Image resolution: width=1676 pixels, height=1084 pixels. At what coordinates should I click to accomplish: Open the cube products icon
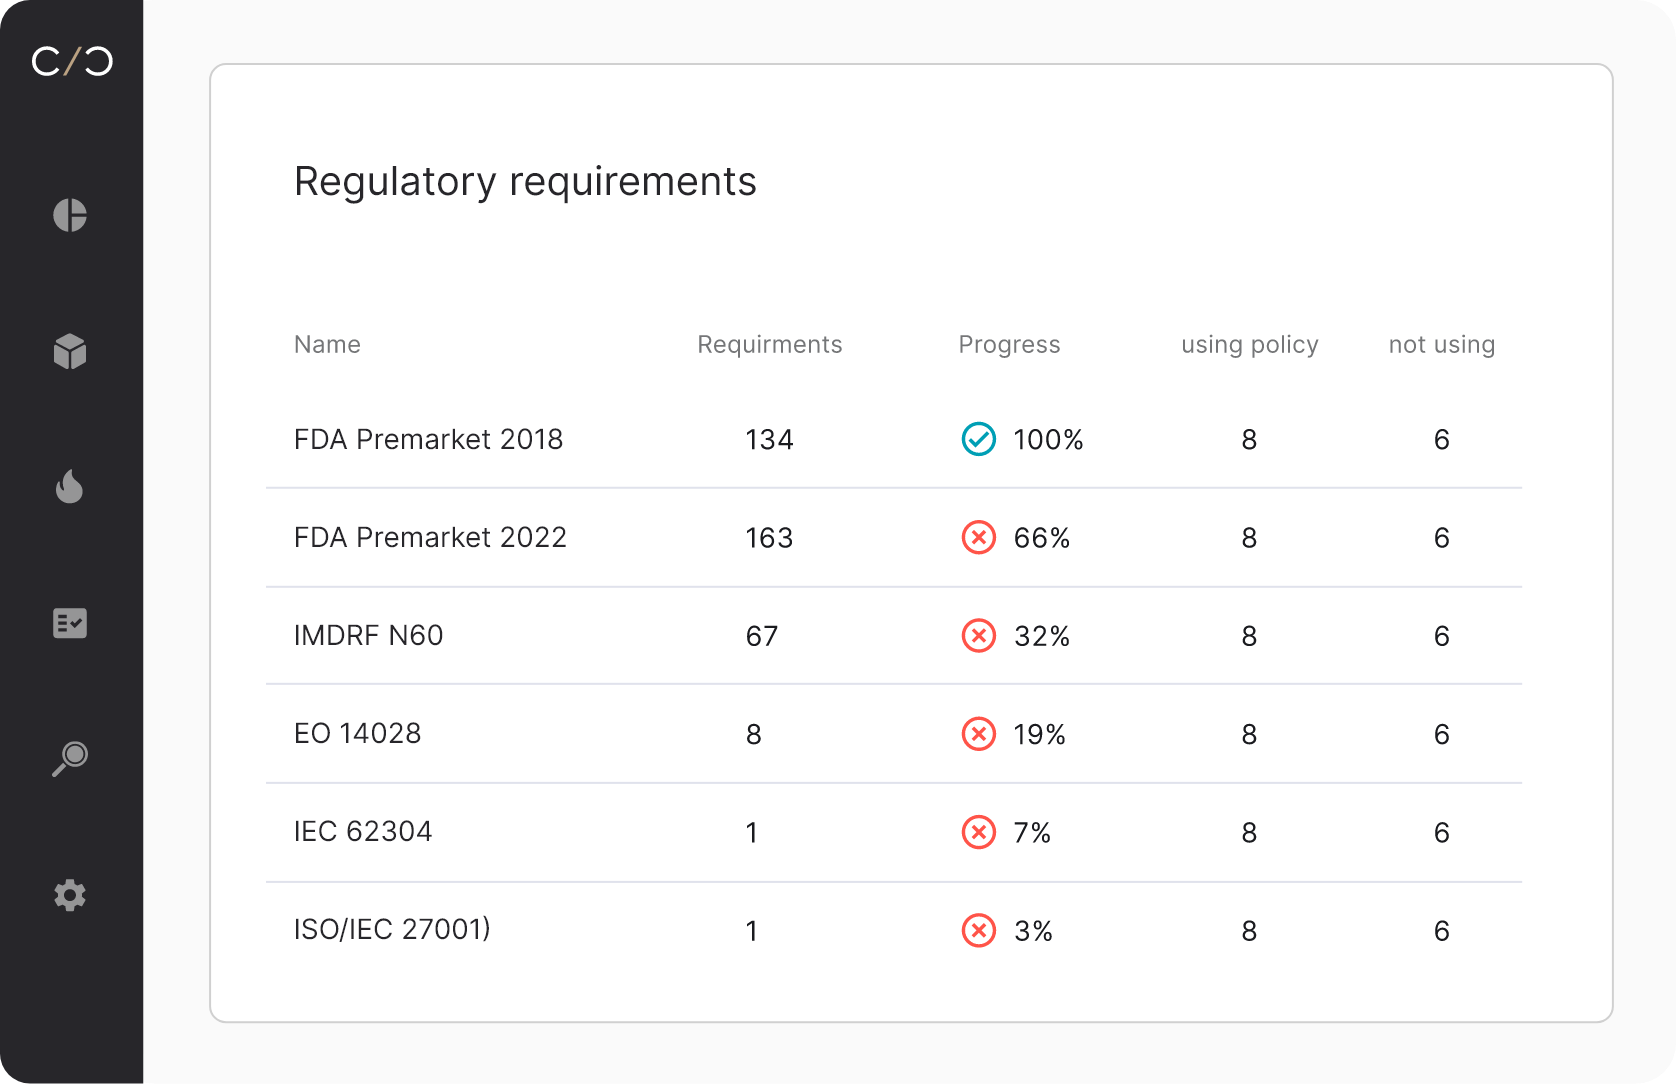coord(70,351)
